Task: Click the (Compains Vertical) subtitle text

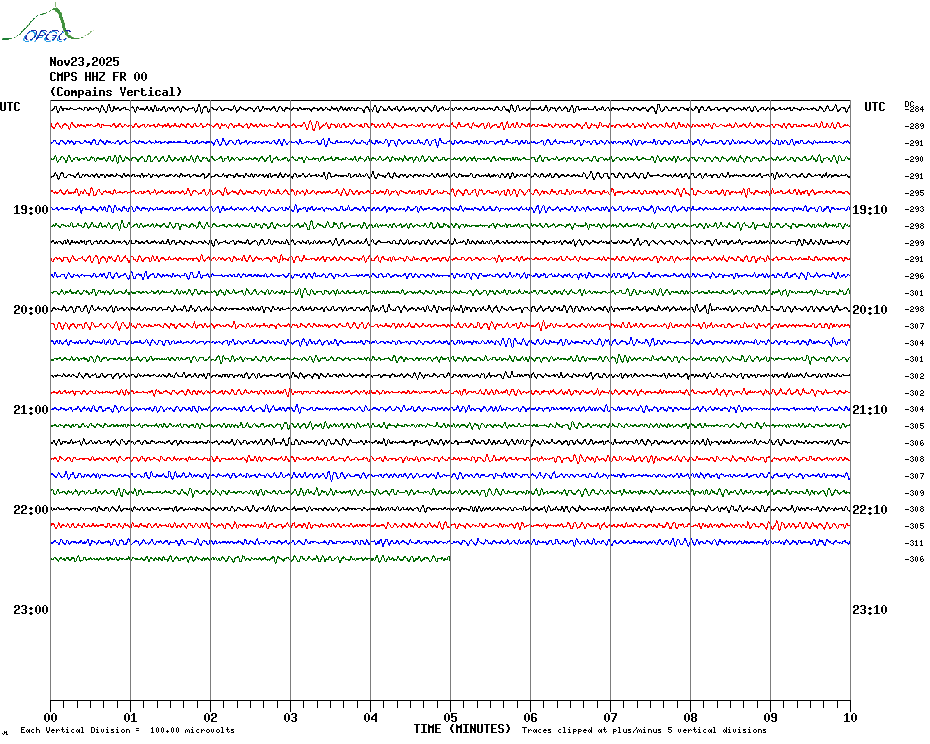Action: 116,92
